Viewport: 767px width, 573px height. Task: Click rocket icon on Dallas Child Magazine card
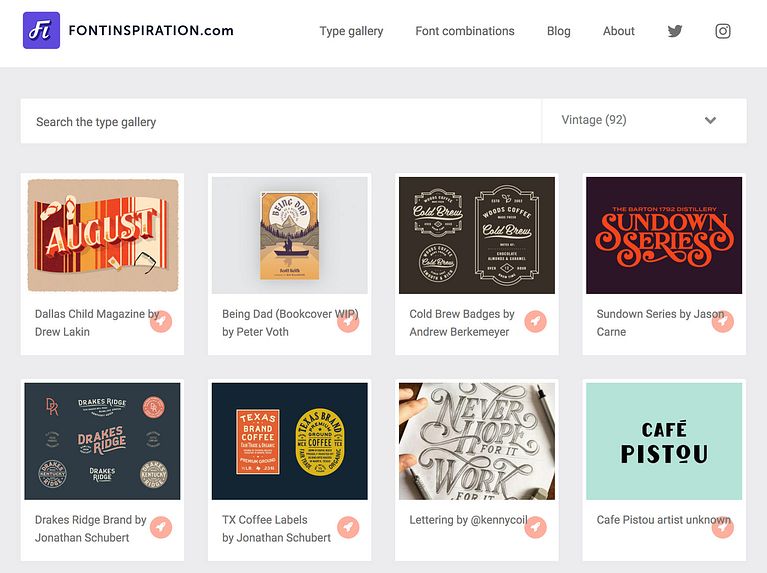(161, 321)
